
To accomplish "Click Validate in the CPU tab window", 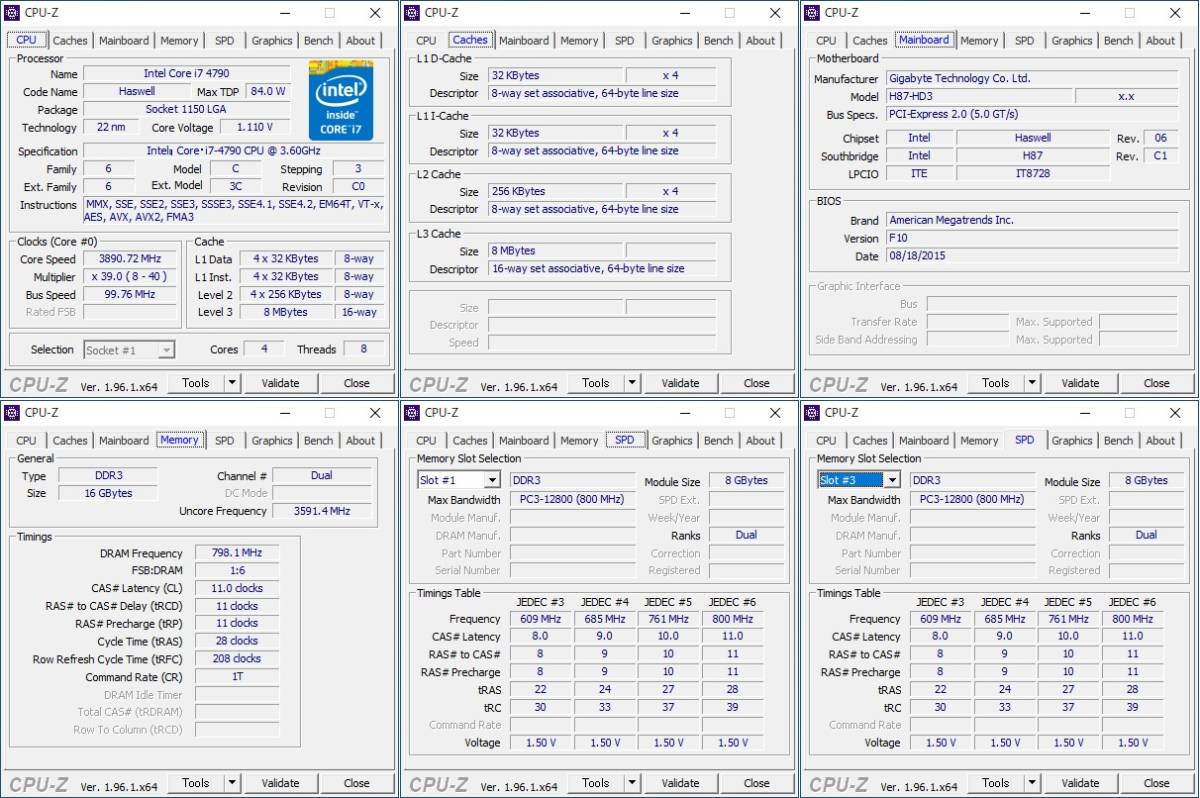I will coord(281,383).
